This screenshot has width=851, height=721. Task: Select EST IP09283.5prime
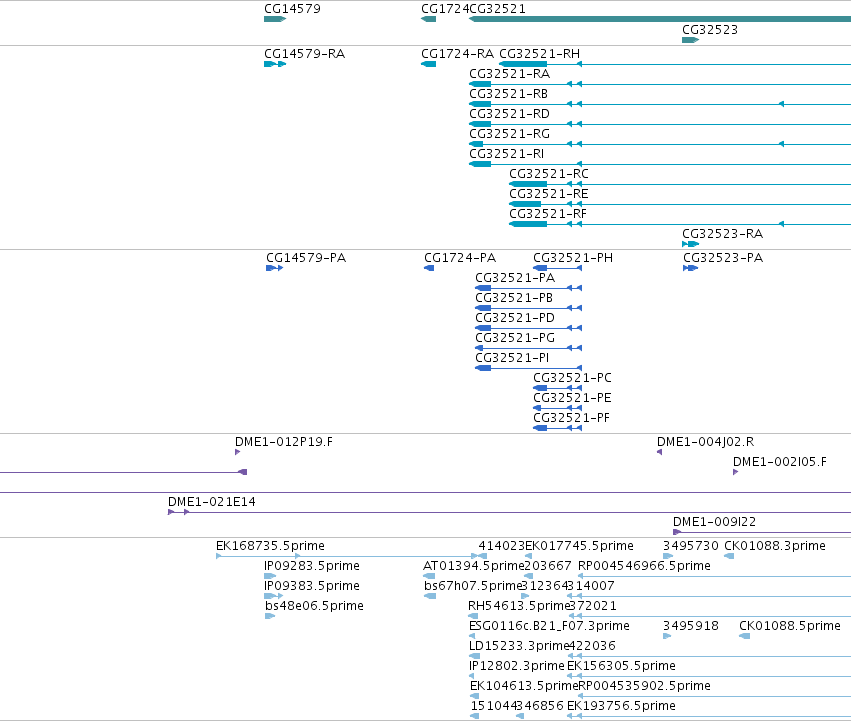(x=312, y=566)
